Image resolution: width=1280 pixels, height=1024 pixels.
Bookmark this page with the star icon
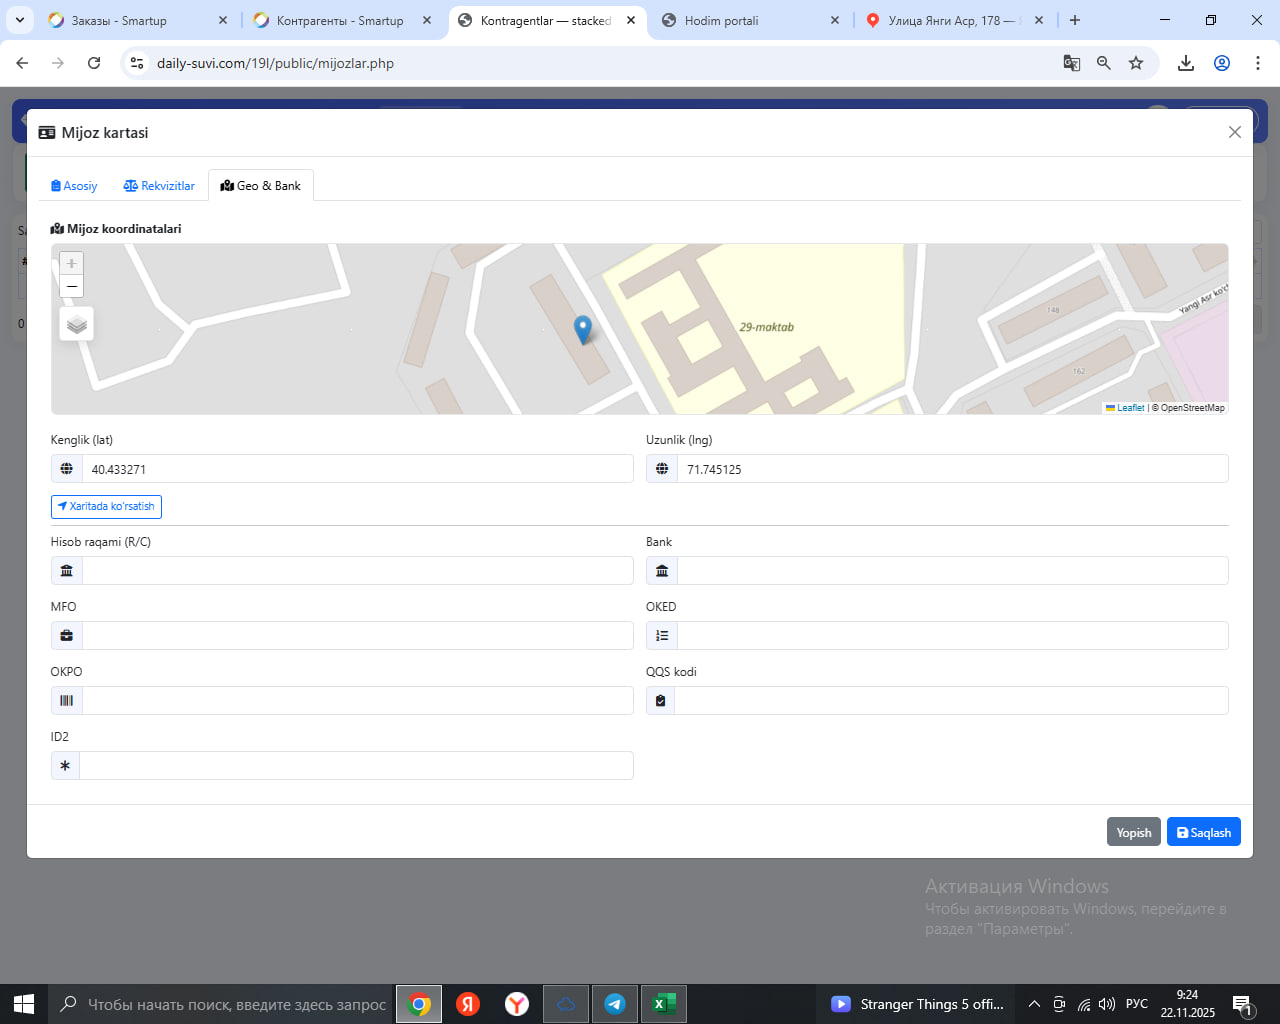tap(1136, 63)
